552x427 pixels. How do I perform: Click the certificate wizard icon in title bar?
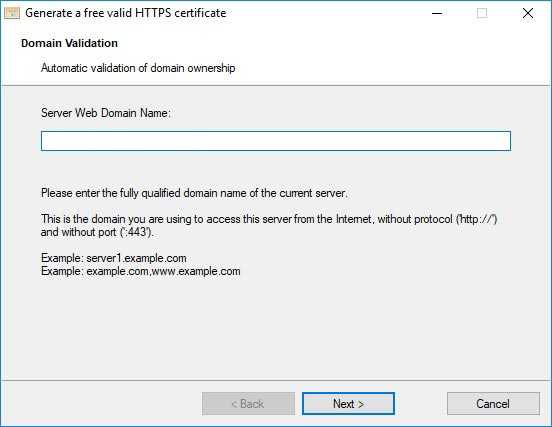12,13
